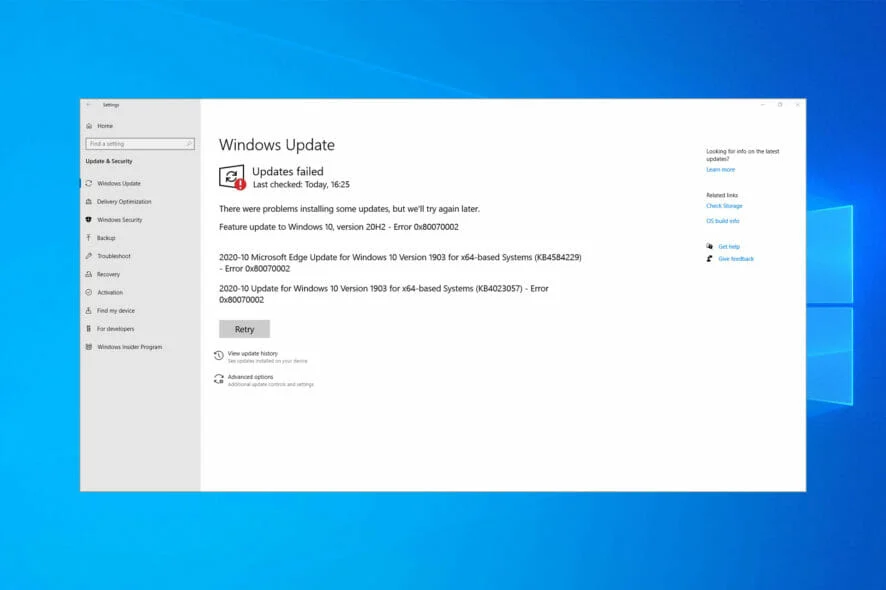Viewport: 886px width, 590px height.
Task: Click the Home icon in the sidebar
Action: tap(89, 126)
